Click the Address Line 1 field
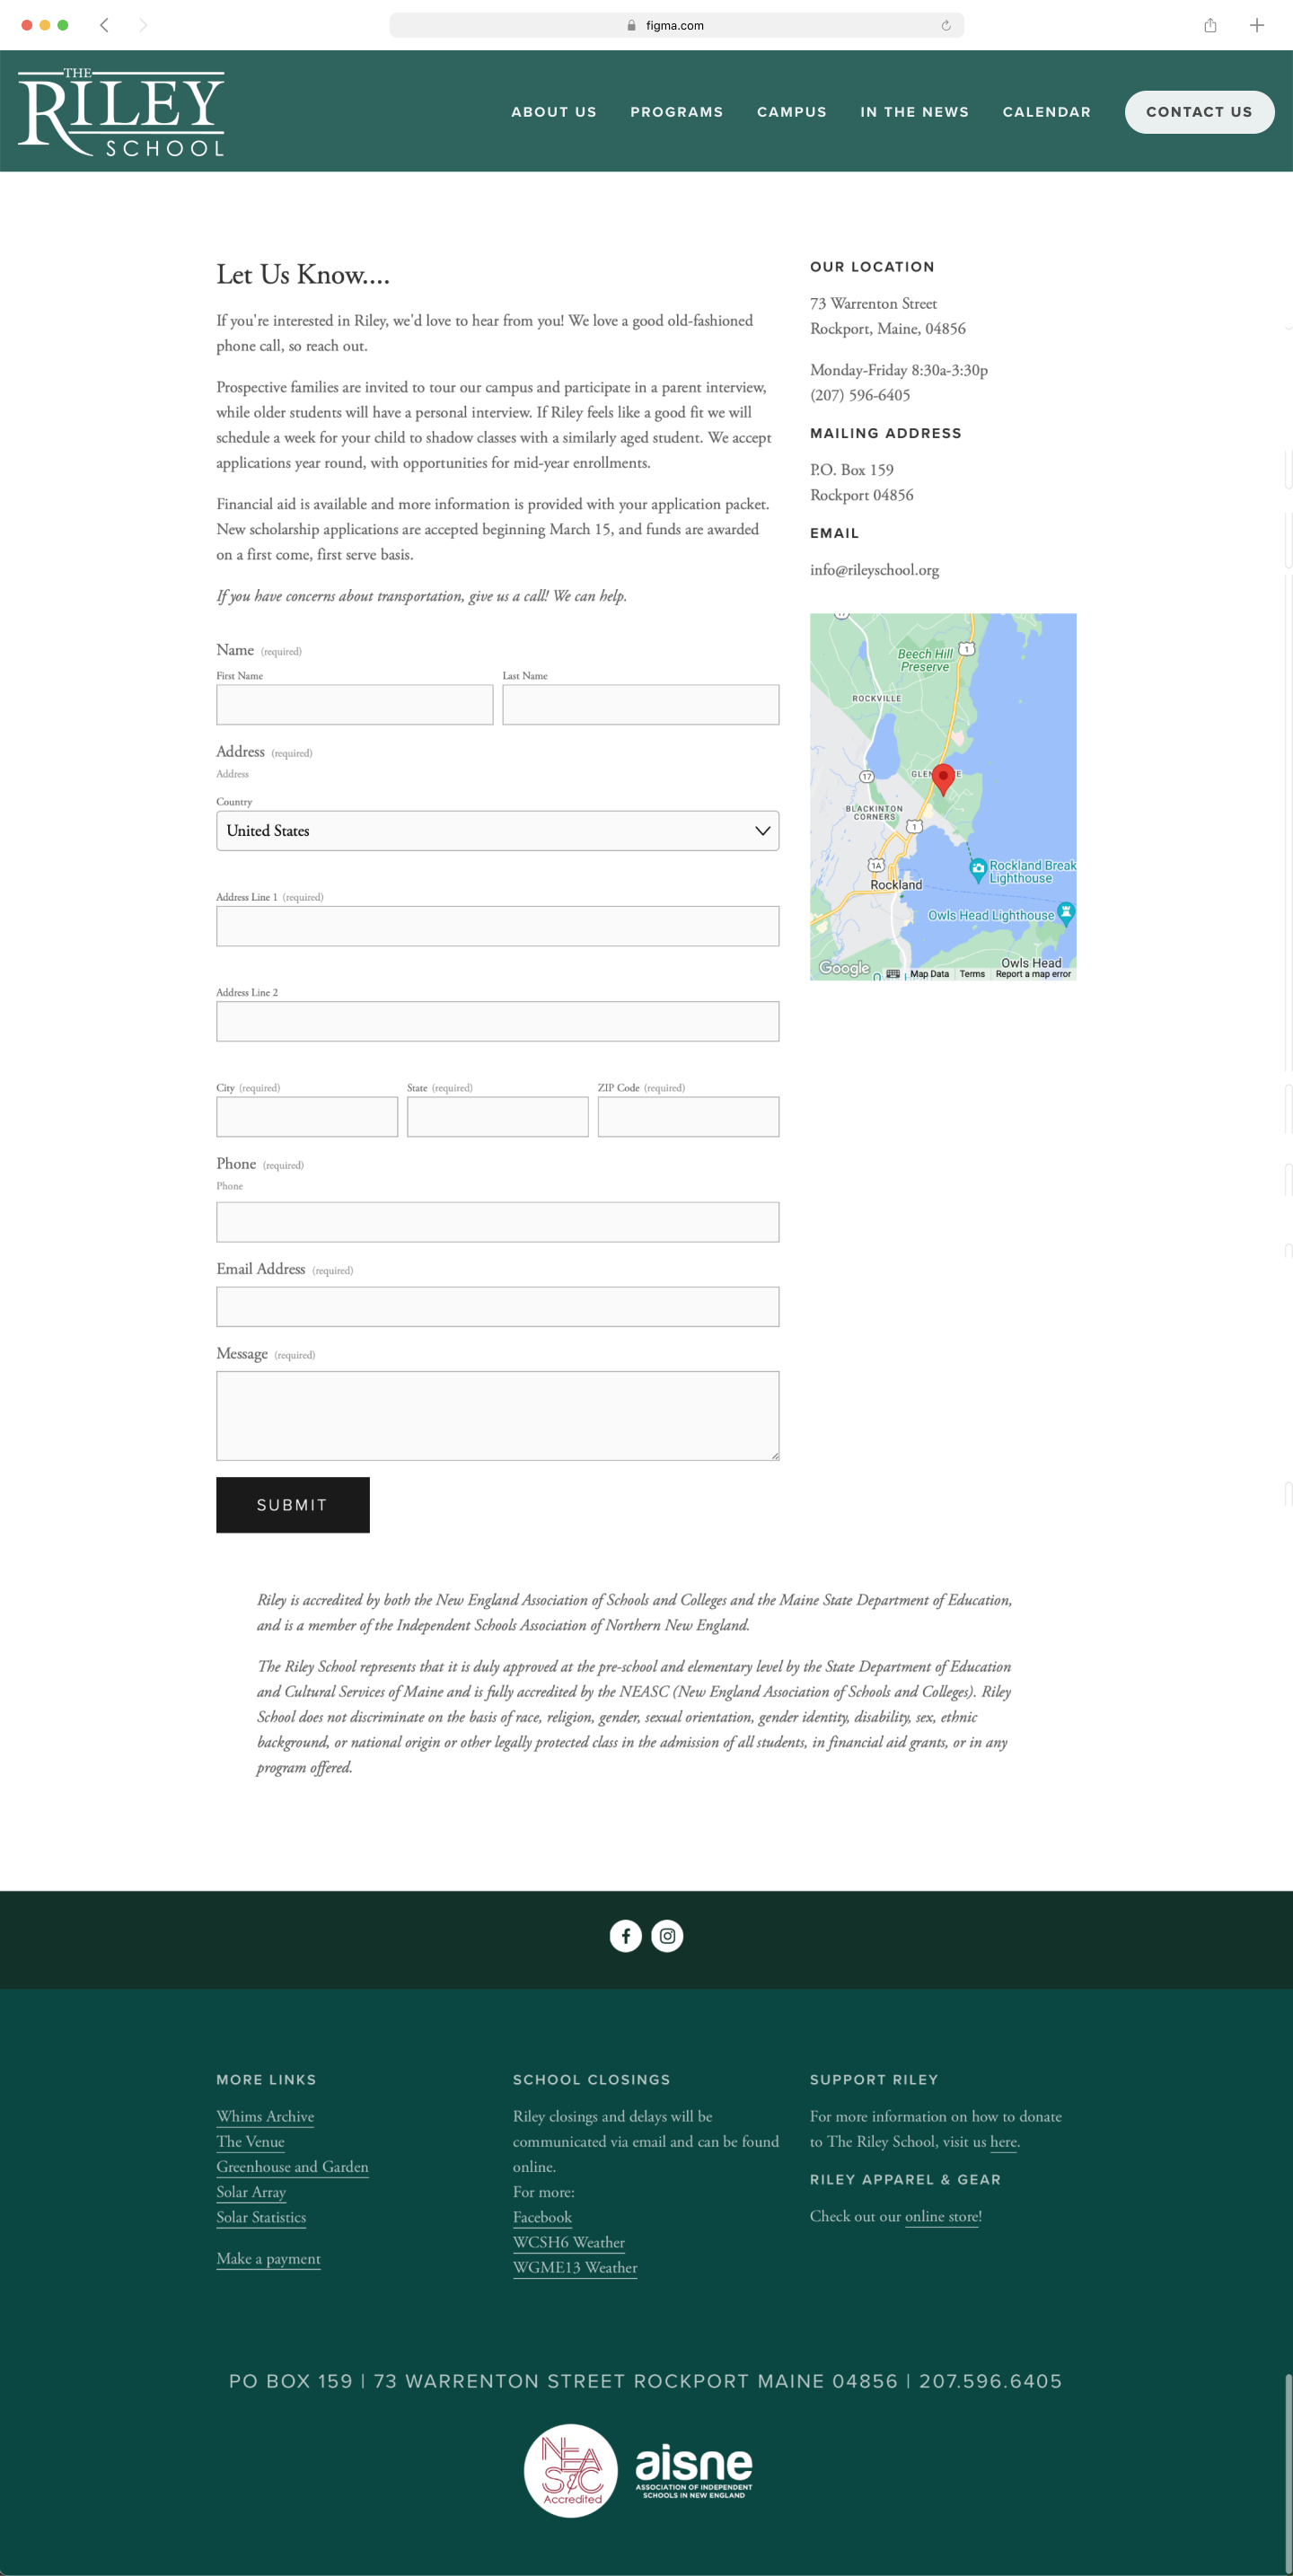The image size is (1293, 2576). pyautogui.click(x=498, y=926)
